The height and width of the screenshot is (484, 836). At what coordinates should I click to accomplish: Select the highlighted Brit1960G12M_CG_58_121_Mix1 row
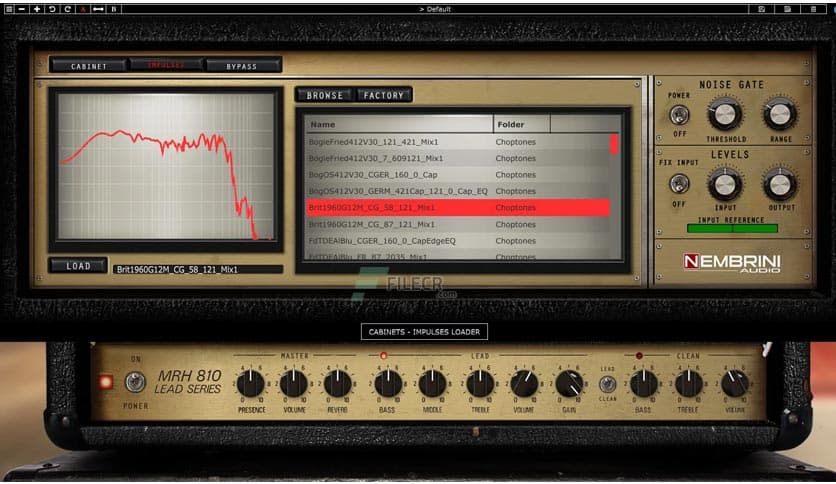coord(457,207)
